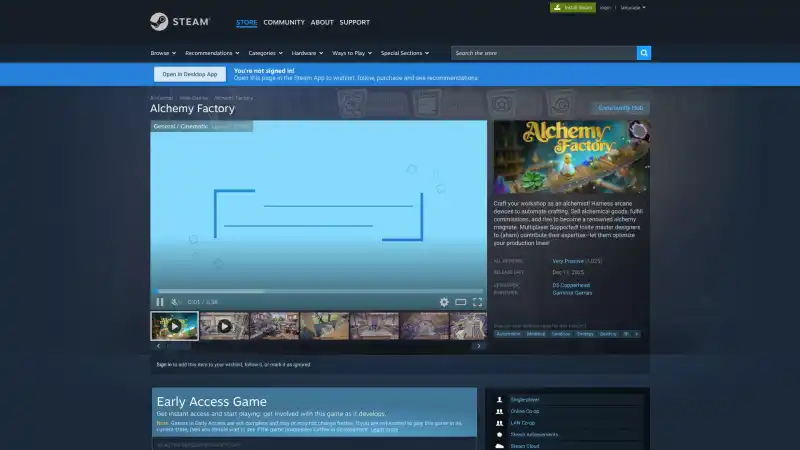Open video settings gear icon
Screen dimensions: 800x450
tap(444, 302)
